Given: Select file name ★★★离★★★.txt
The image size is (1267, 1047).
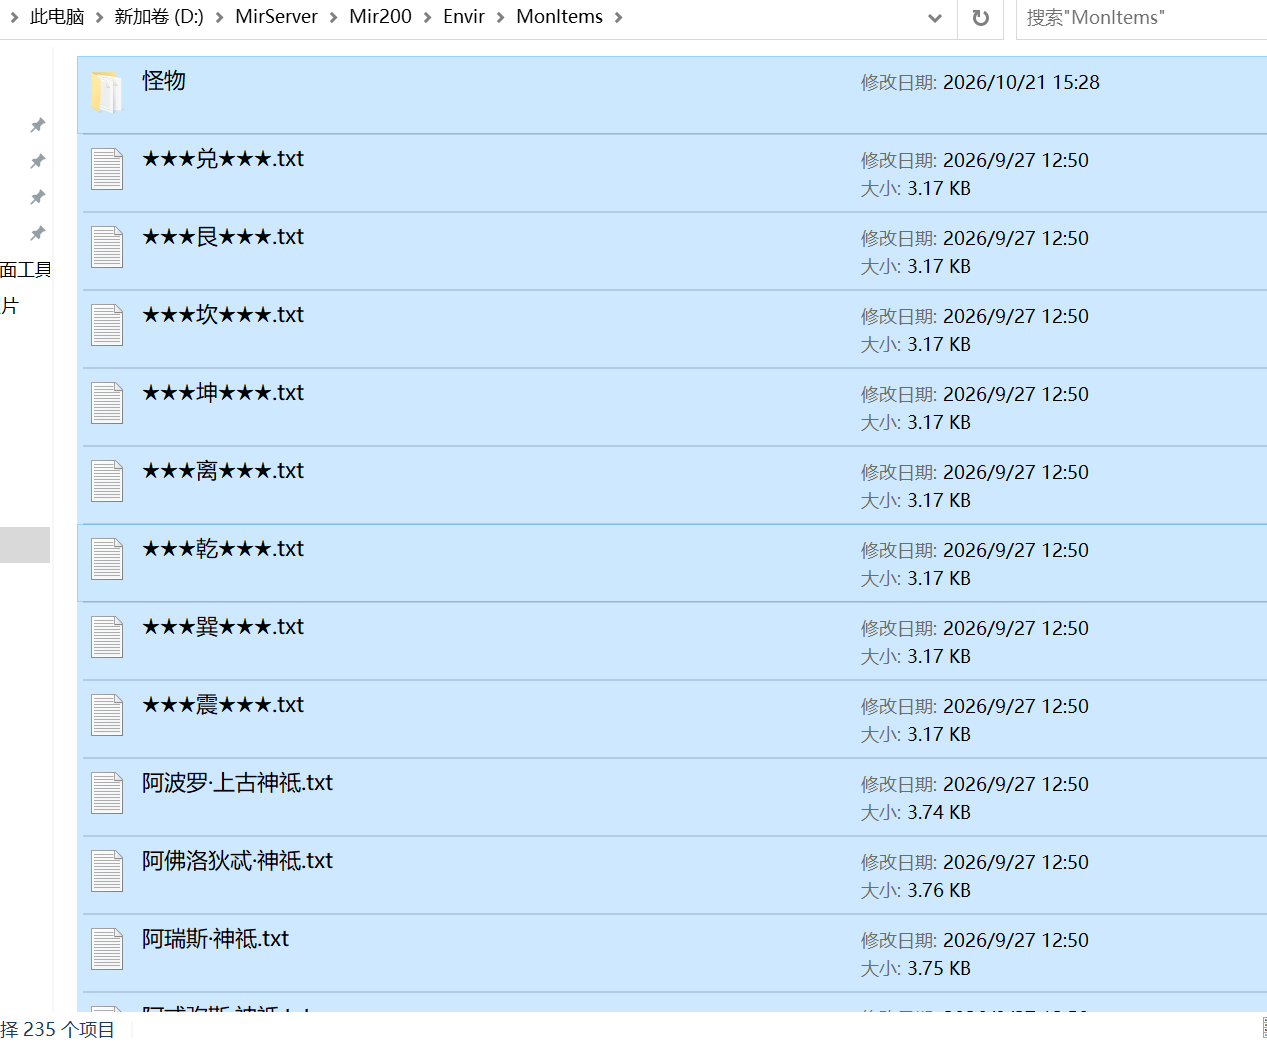Looking at the screenshot, I should tap(223, 471).
